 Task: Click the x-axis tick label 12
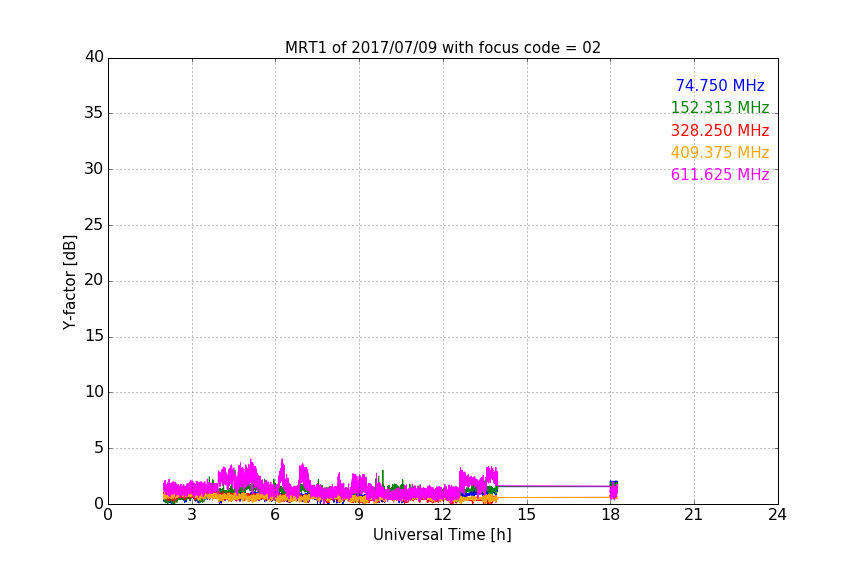tap(442, 515)
